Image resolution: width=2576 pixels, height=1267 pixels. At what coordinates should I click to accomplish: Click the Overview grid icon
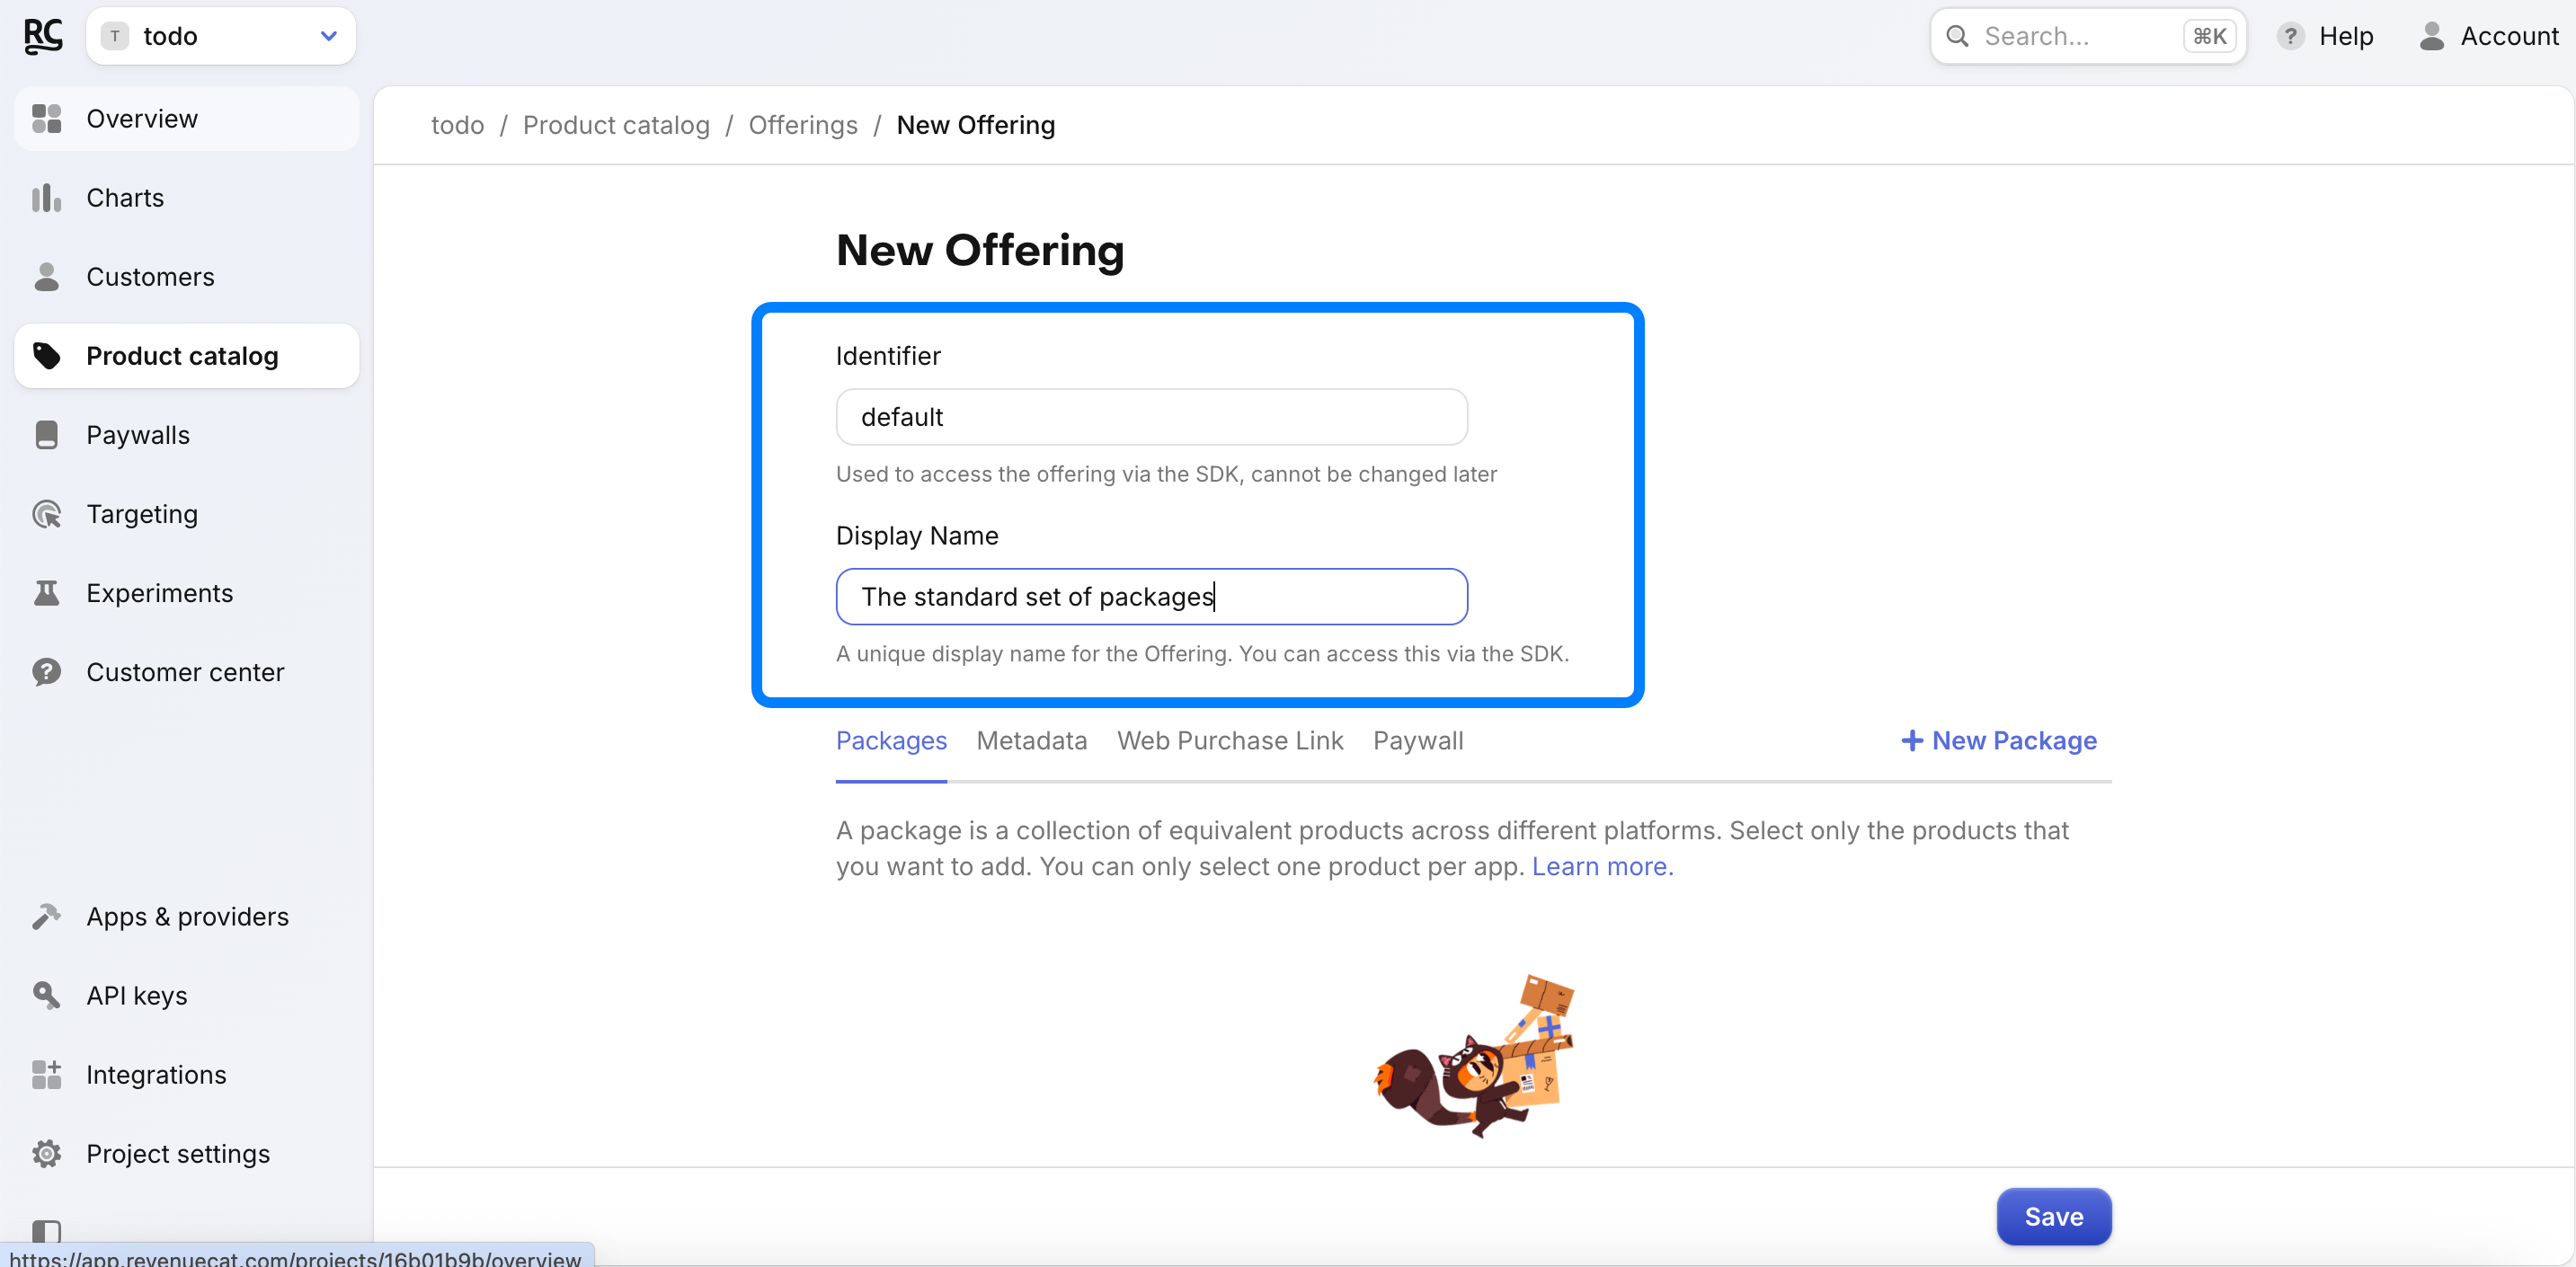46,118
